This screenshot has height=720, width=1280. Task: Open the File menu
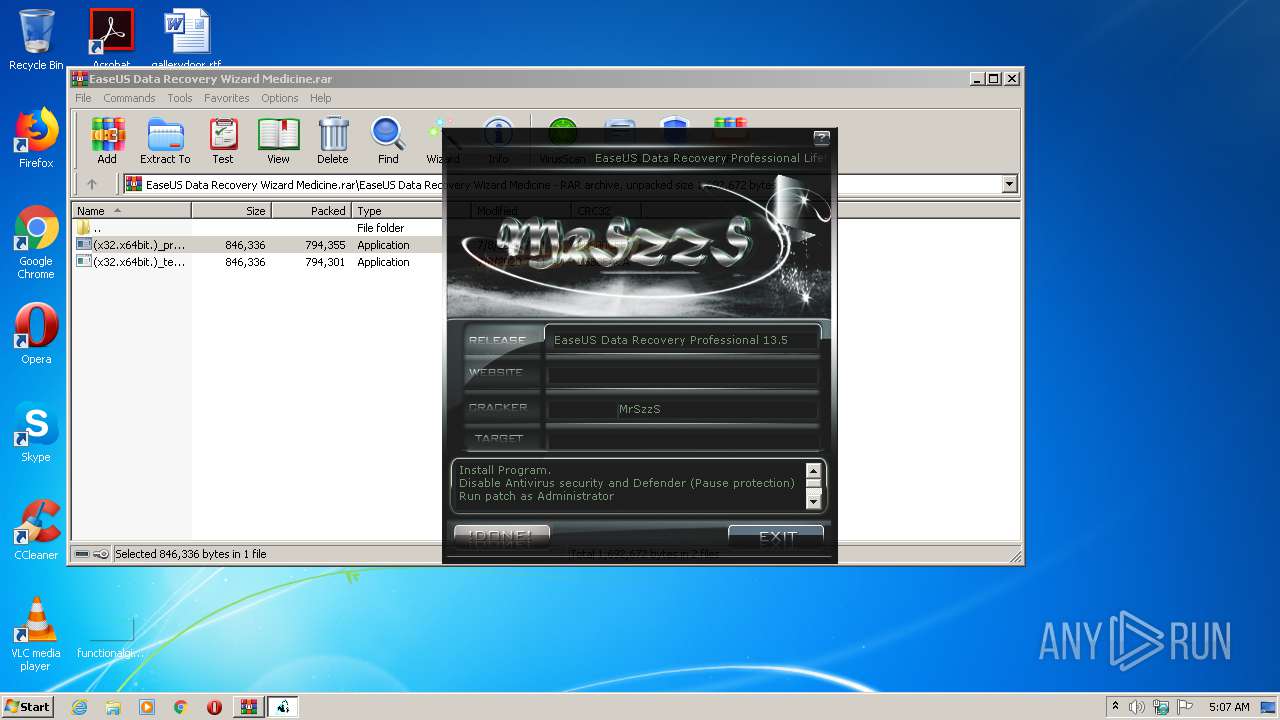(83, 98)
